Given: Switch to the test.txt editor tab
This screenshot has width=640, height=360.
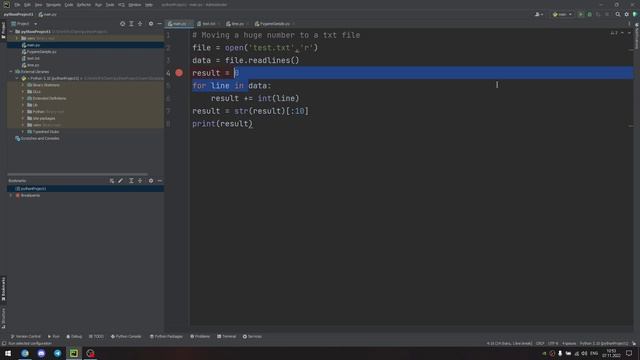Looking at the screenshot, I should pyautogui.click(x=209, y=24).
